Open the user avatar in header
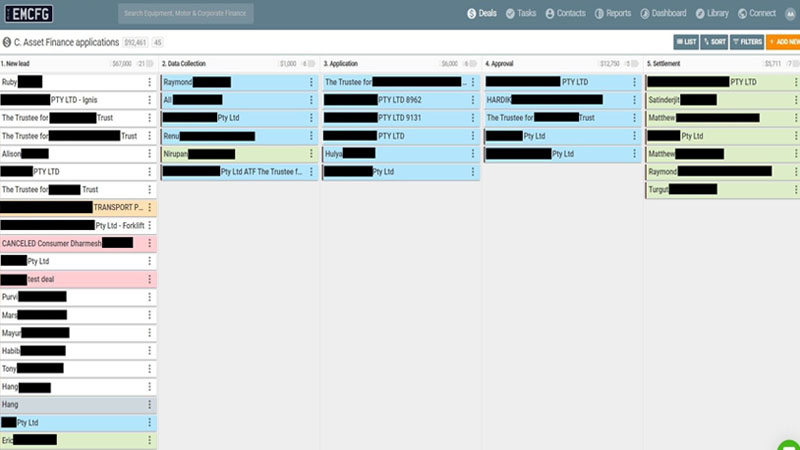 [x=790, y=14]
